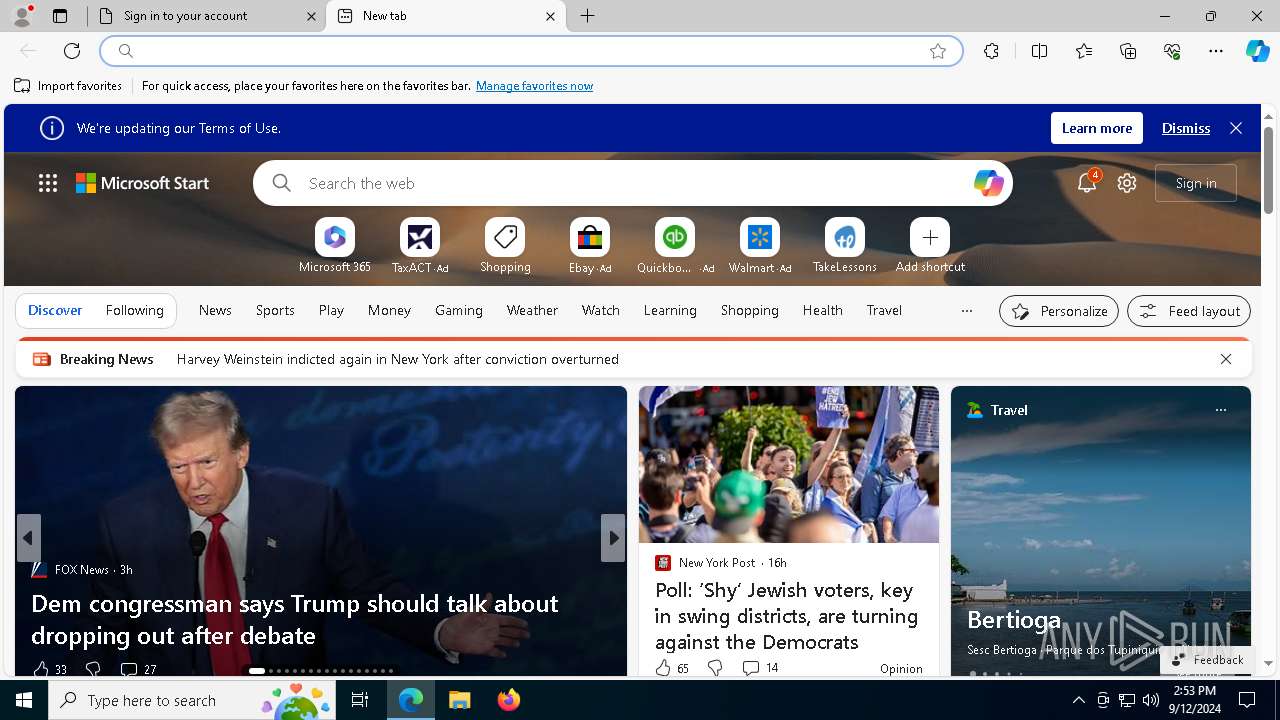Screen dimensions: 1280x720
Task: Open comments on the Poll article
Action: click(x=760, y=668)
